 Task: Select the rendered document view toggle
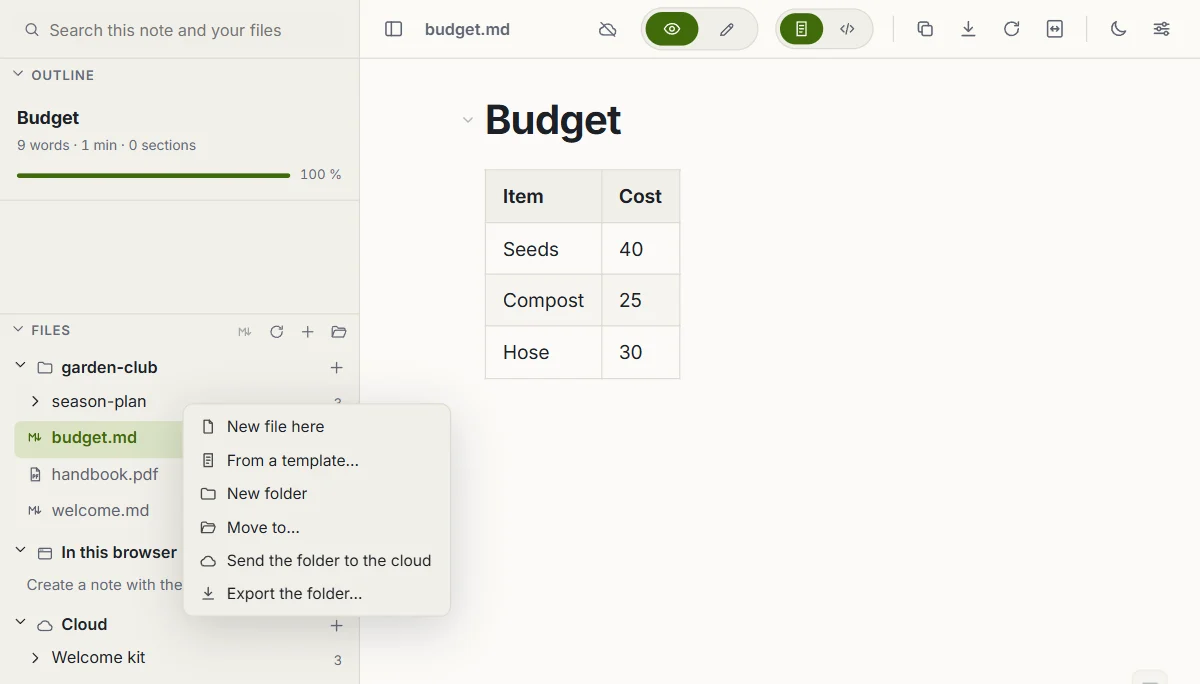tap(801, 29)
